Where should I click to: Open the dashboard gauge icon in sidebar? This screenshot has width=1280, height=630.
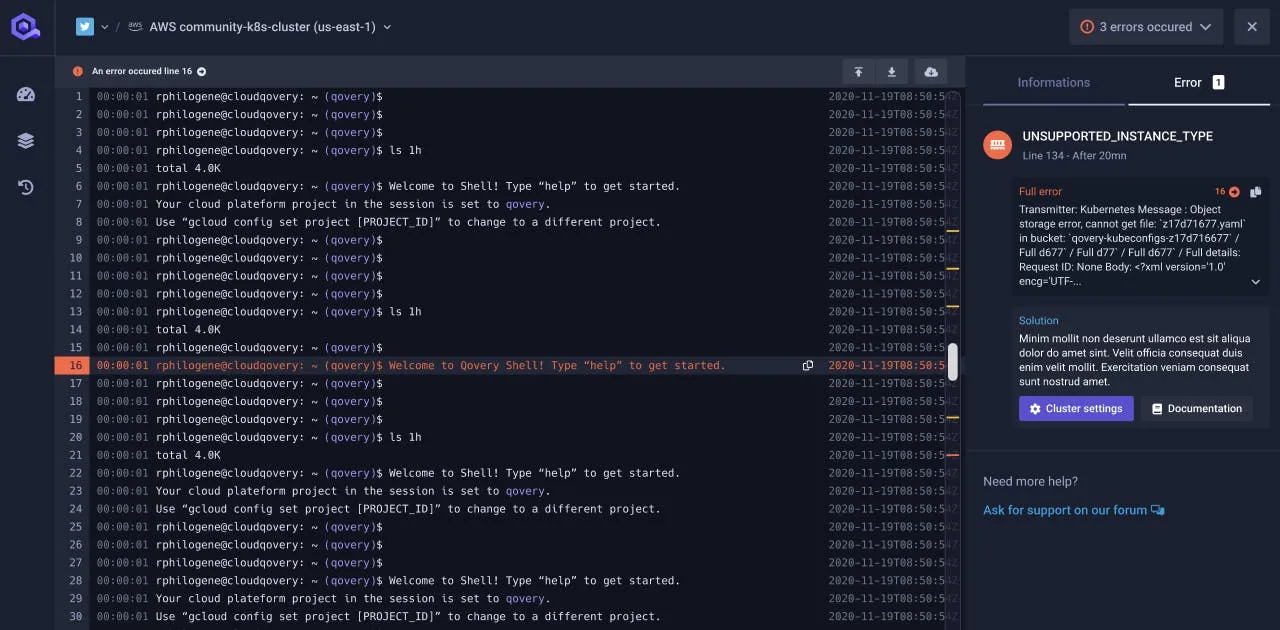[x=25, y=94]
